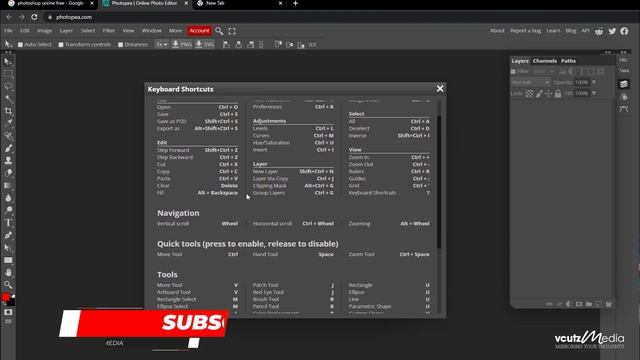Open the zoom factor 1x dropdown
The height and width of the screenshot is (360, 640).
coord(162,44)
